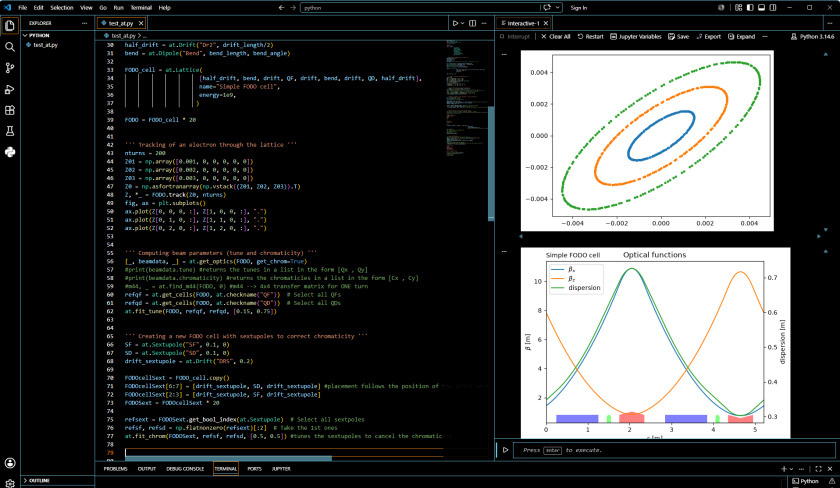Open the DEBUG CONSOLE panel tab
Image resolution: width=840 pixels, height=488 pixels.
(185, 469)
